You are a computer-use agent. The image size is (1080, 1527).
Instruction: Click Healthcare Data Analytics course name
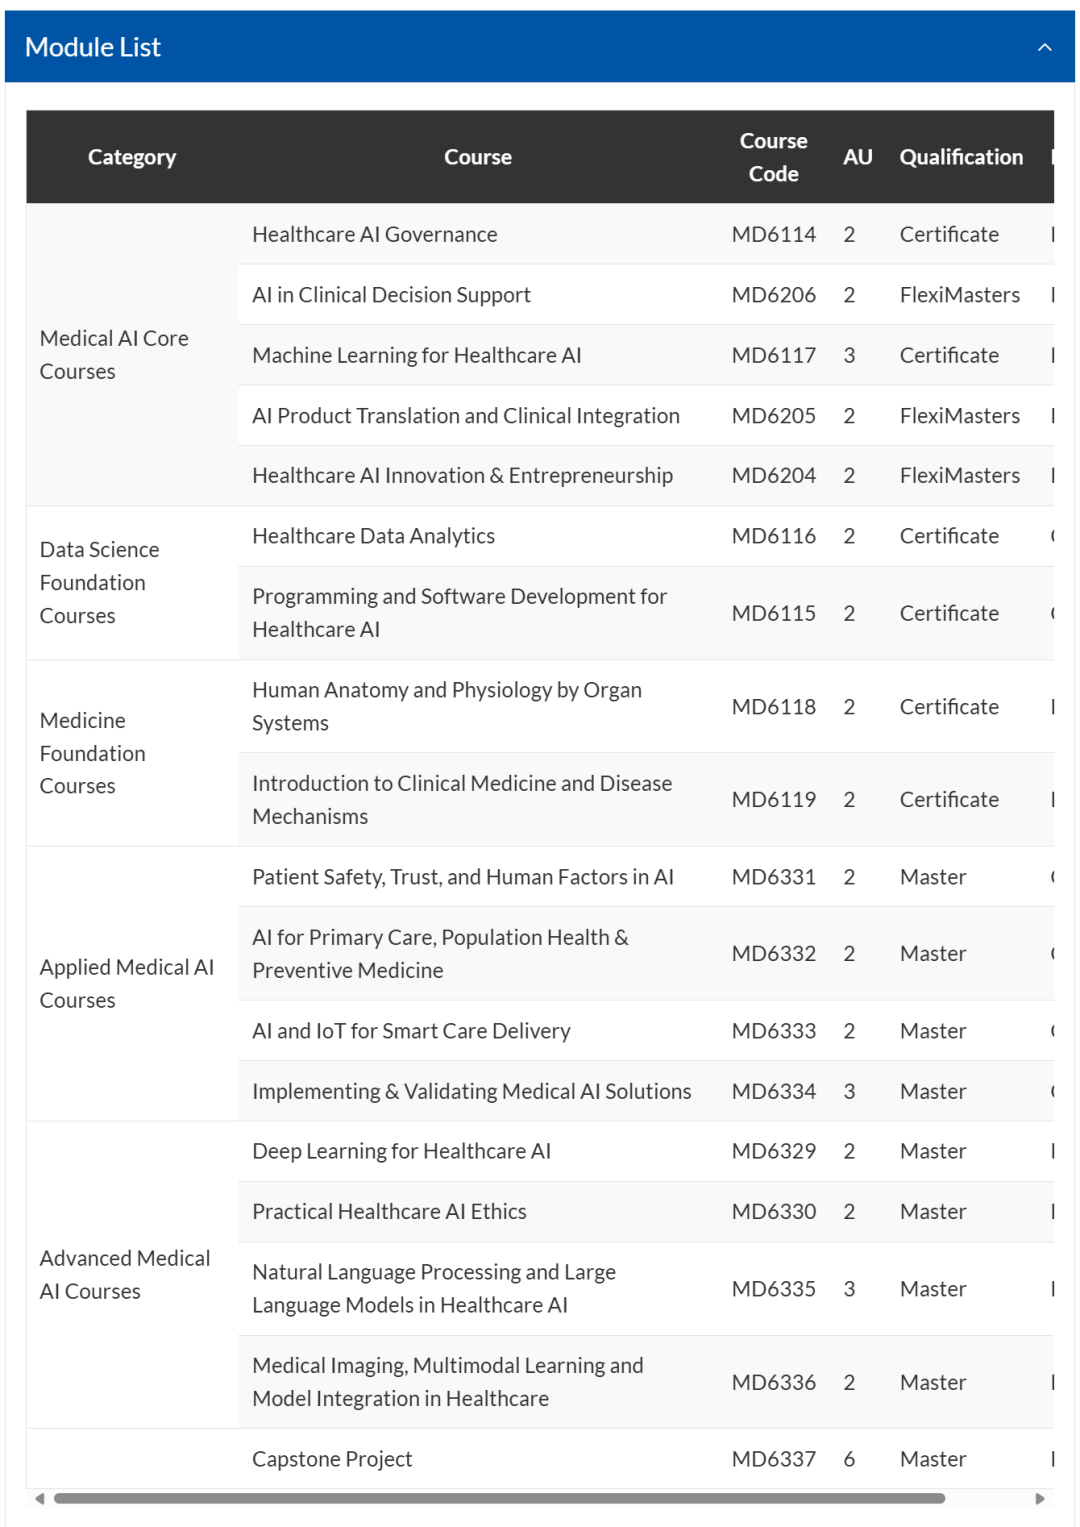[x=373, y=536]
